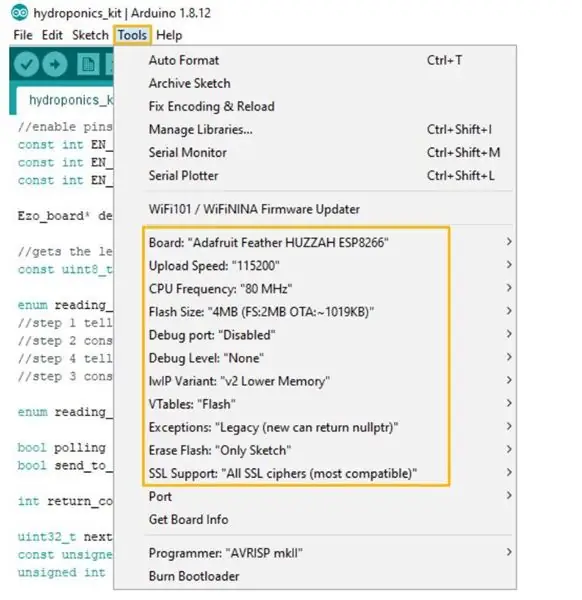Click Get Board Info
The width and height of the screenshot is (582, 600).
tap(315, 519)
